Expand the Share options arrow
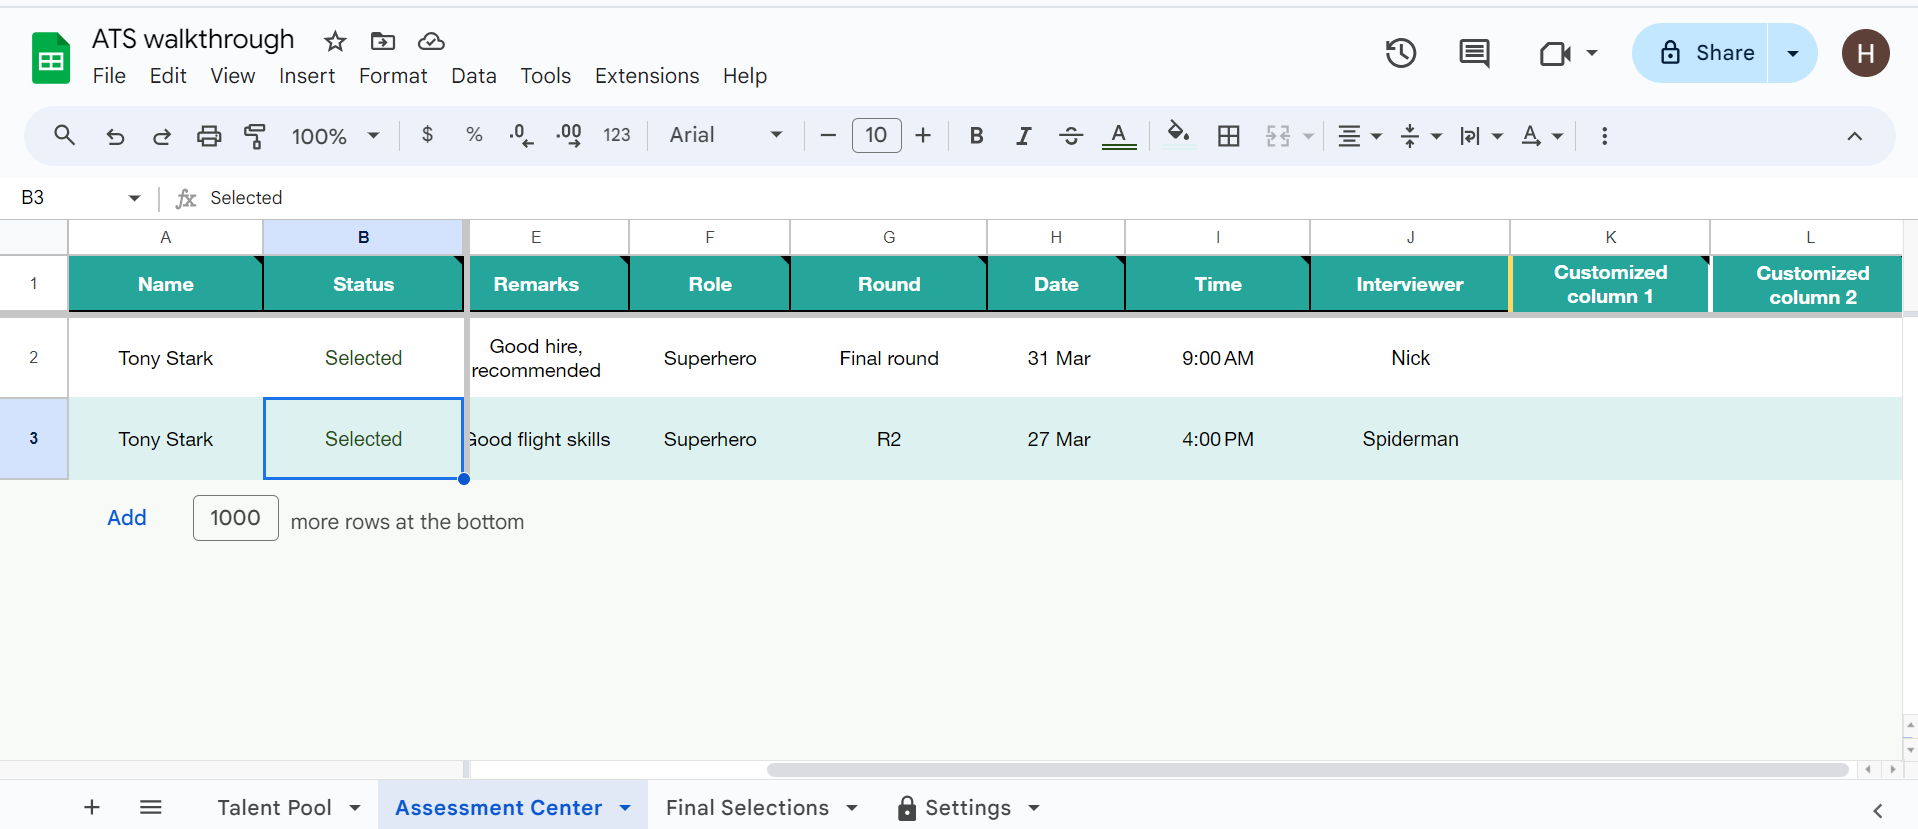1918x829 pixels. tap(1793, 53)
